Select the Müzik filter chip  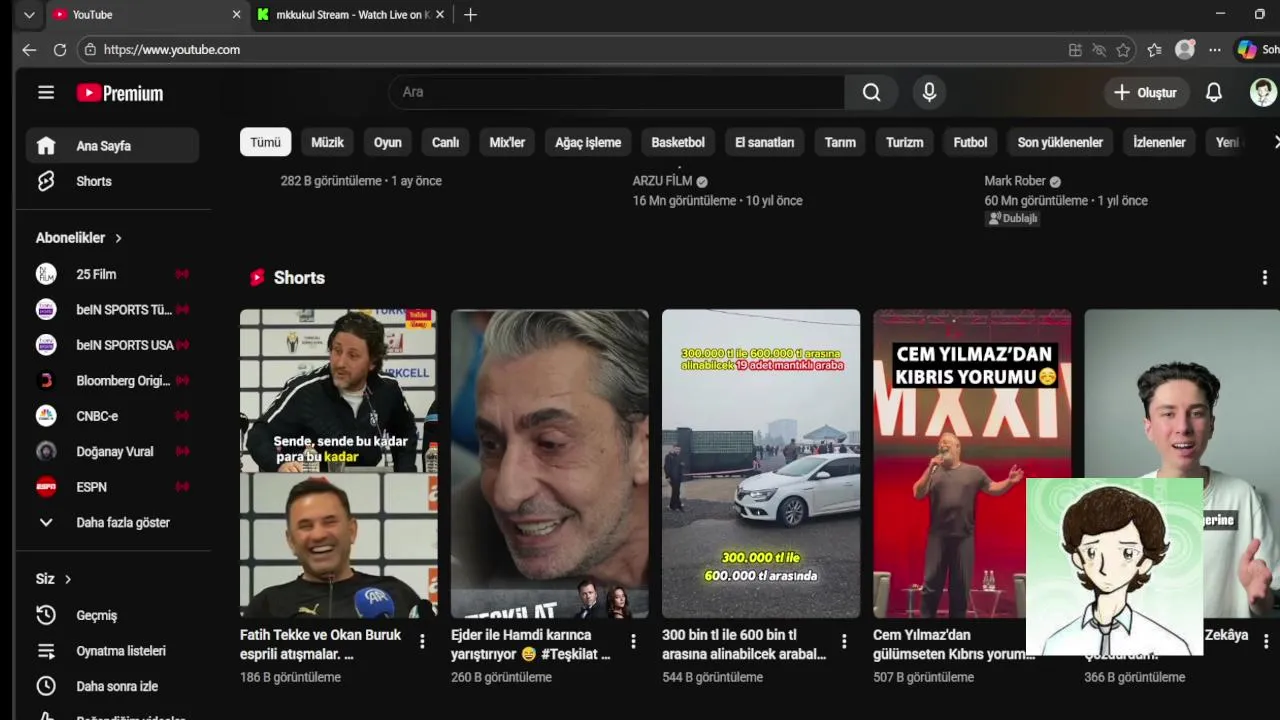327,142
